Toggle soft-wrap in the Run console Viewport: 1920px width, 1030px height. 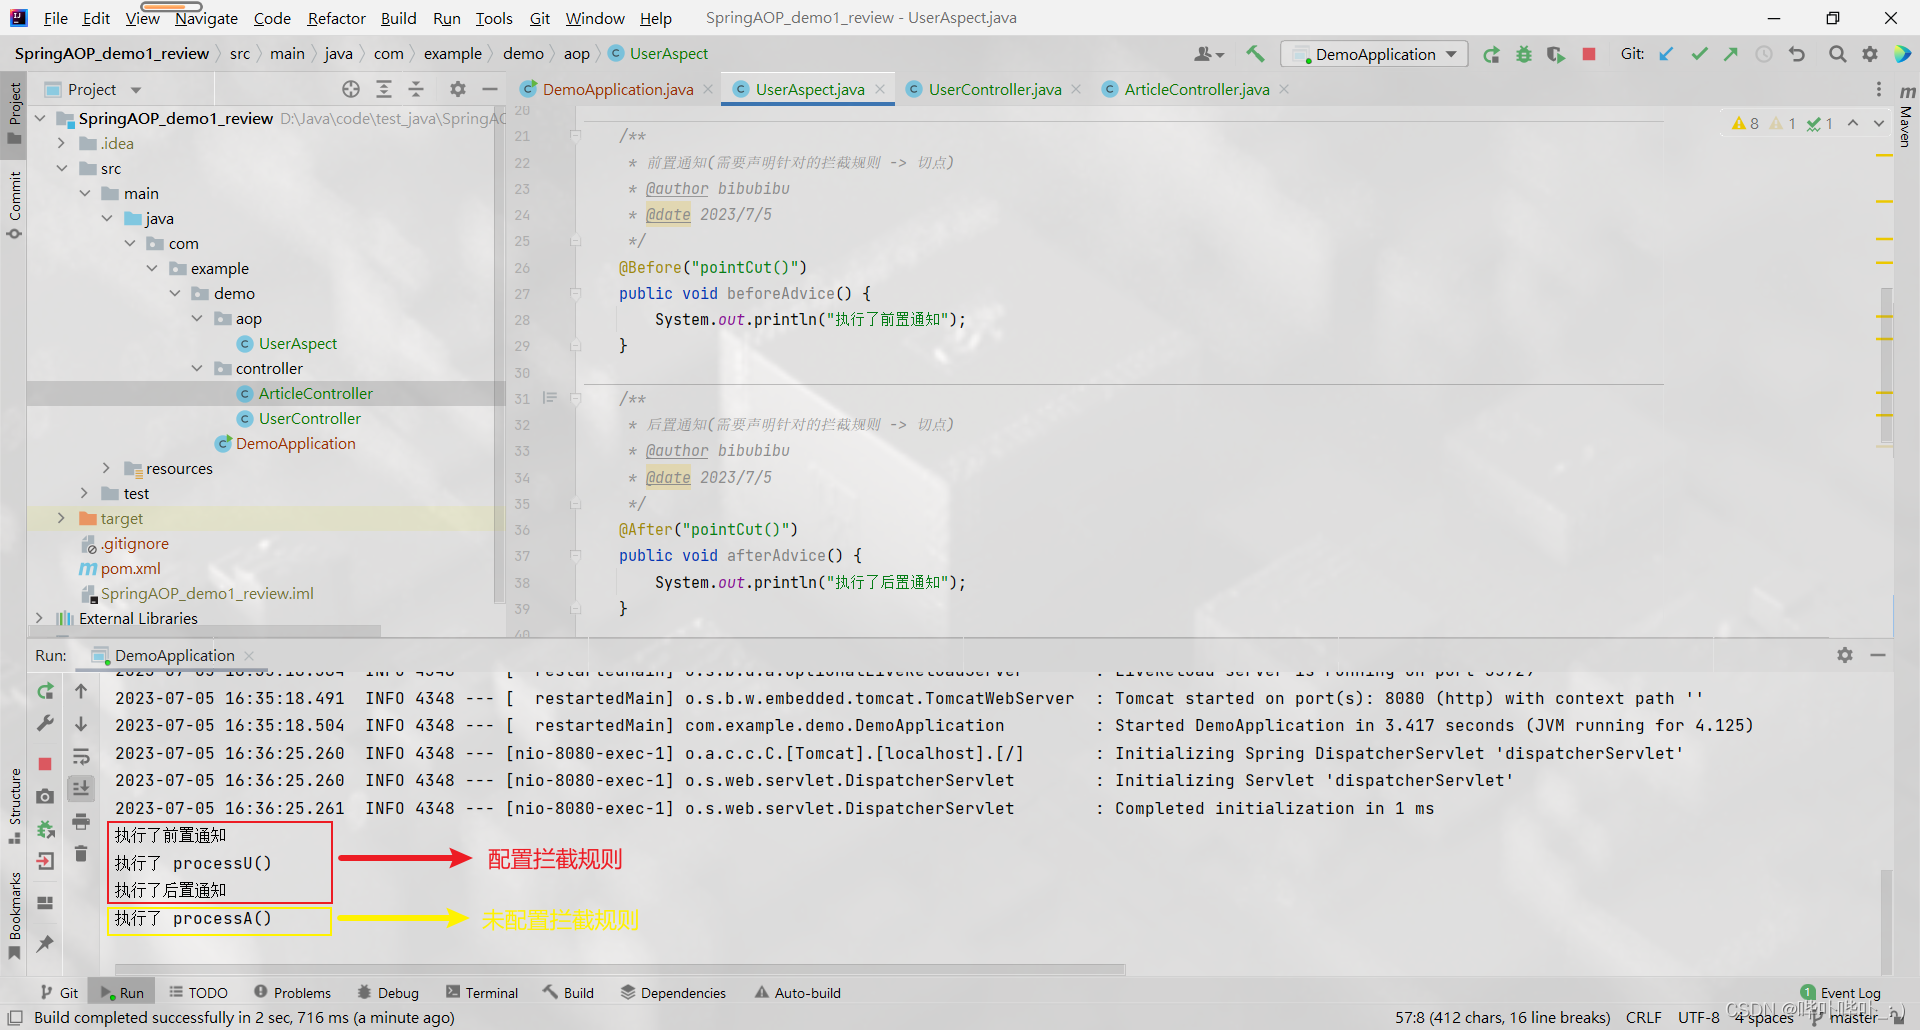(81, 756)
